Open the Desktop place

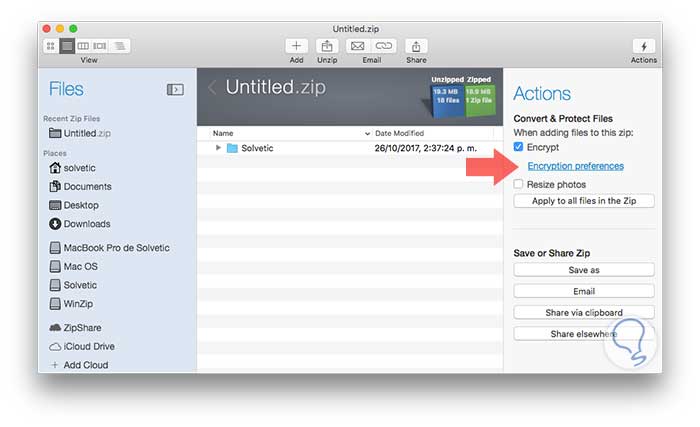click(x=74, y=205)
